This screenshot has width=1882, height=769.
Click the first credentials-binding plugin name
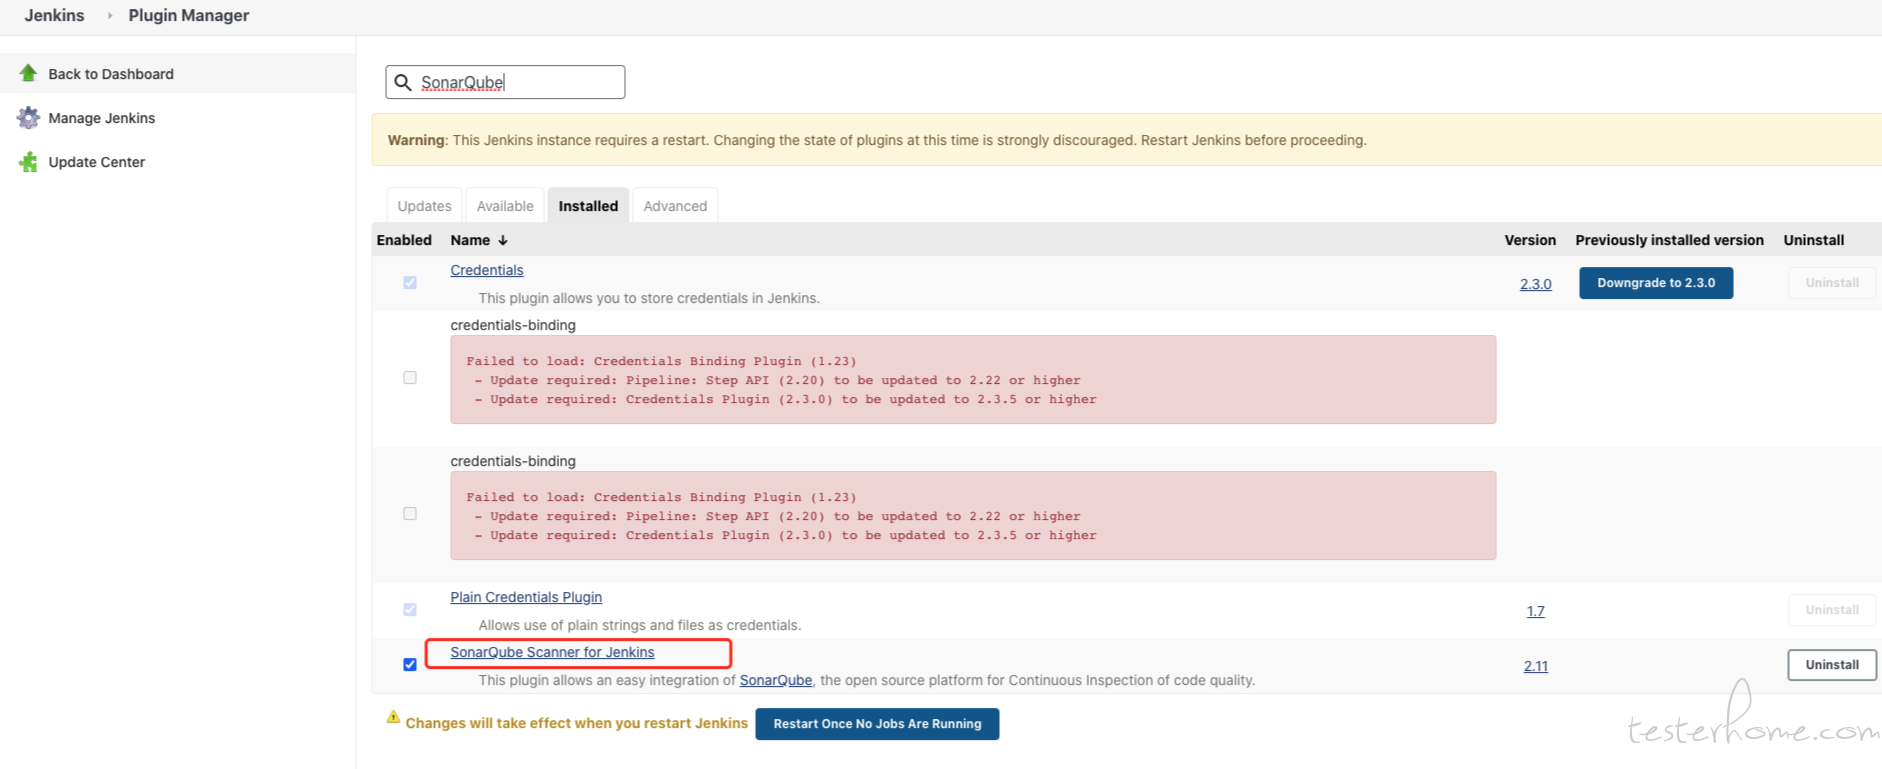click(x=513, y=325)
